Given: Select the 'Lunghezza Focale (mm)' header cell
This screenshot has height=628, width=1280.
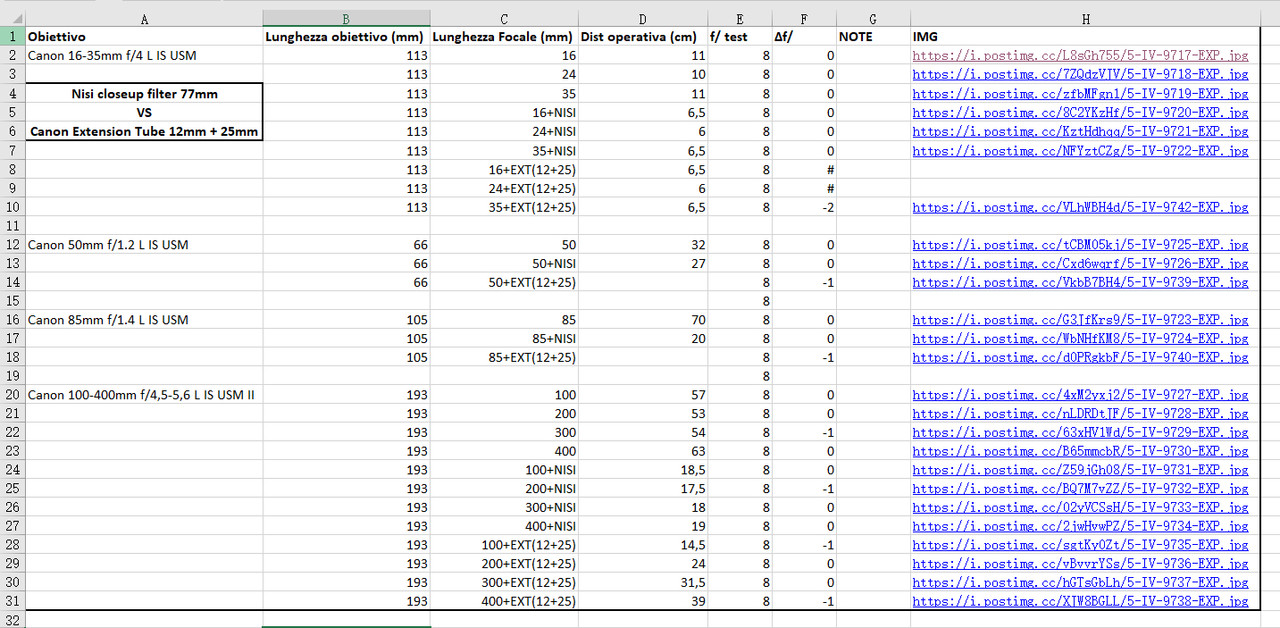Looking at the screenshot, I should (x=504, y=37).
